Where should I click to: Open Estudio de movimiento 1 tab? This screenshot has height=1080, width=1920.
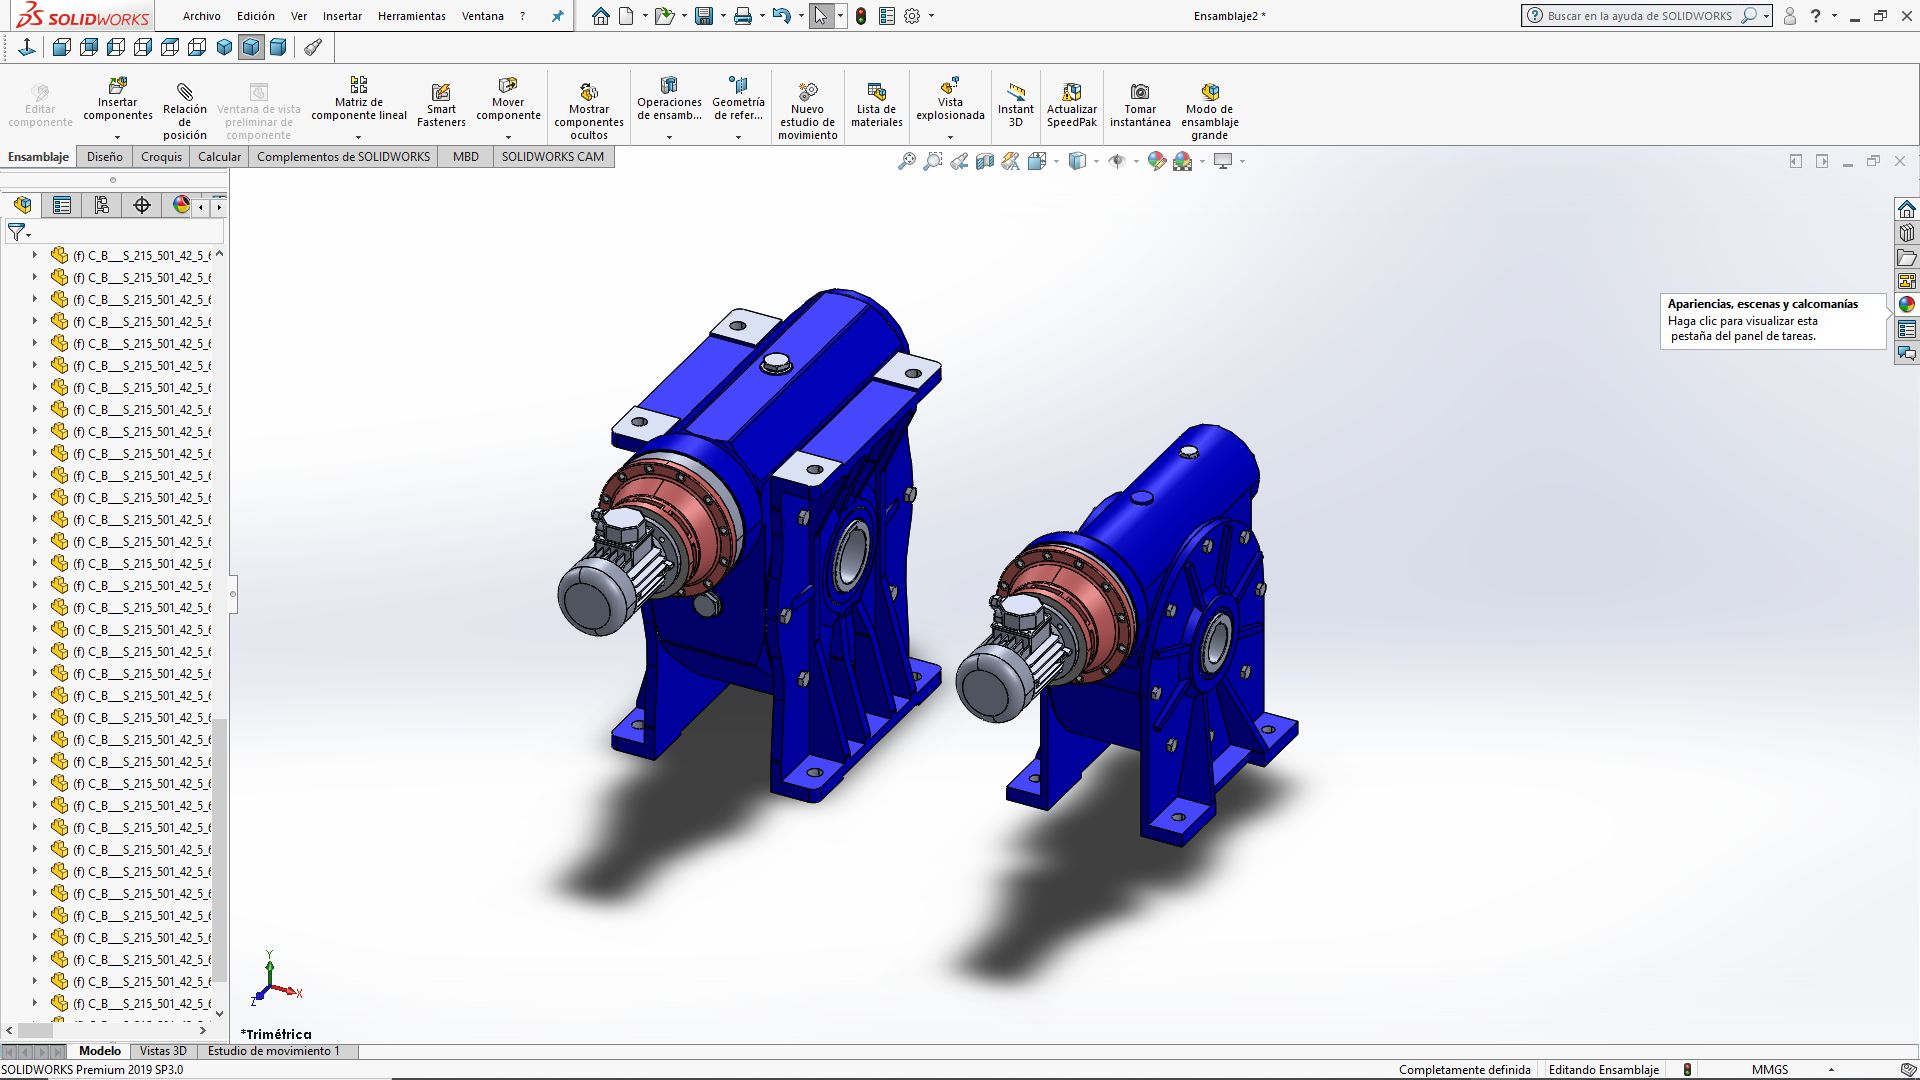tap(274, 1051)
